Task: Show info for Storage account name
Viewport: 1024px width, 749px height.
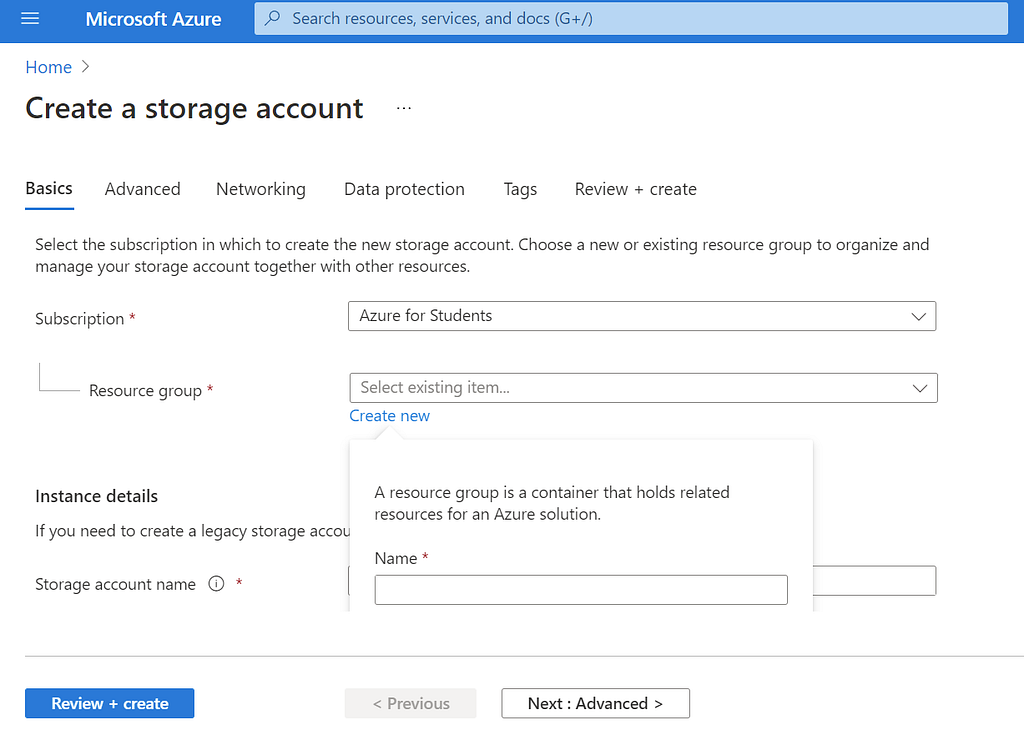Action: 216,584
